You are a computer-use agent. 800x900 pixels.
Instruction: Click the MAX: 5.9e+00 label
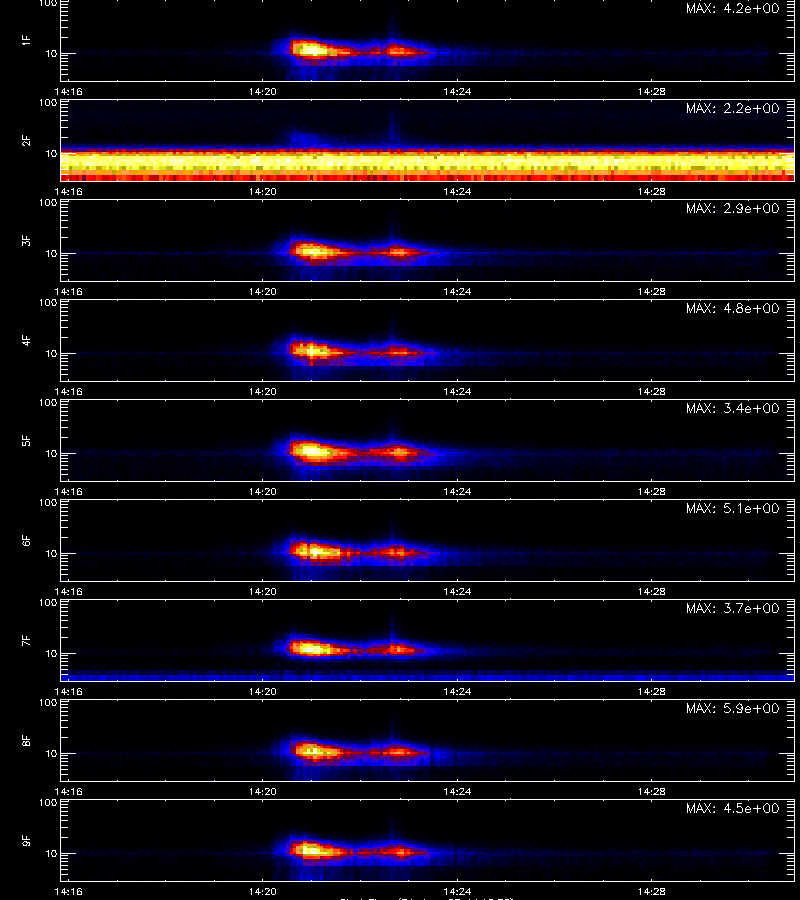[733, 708]
